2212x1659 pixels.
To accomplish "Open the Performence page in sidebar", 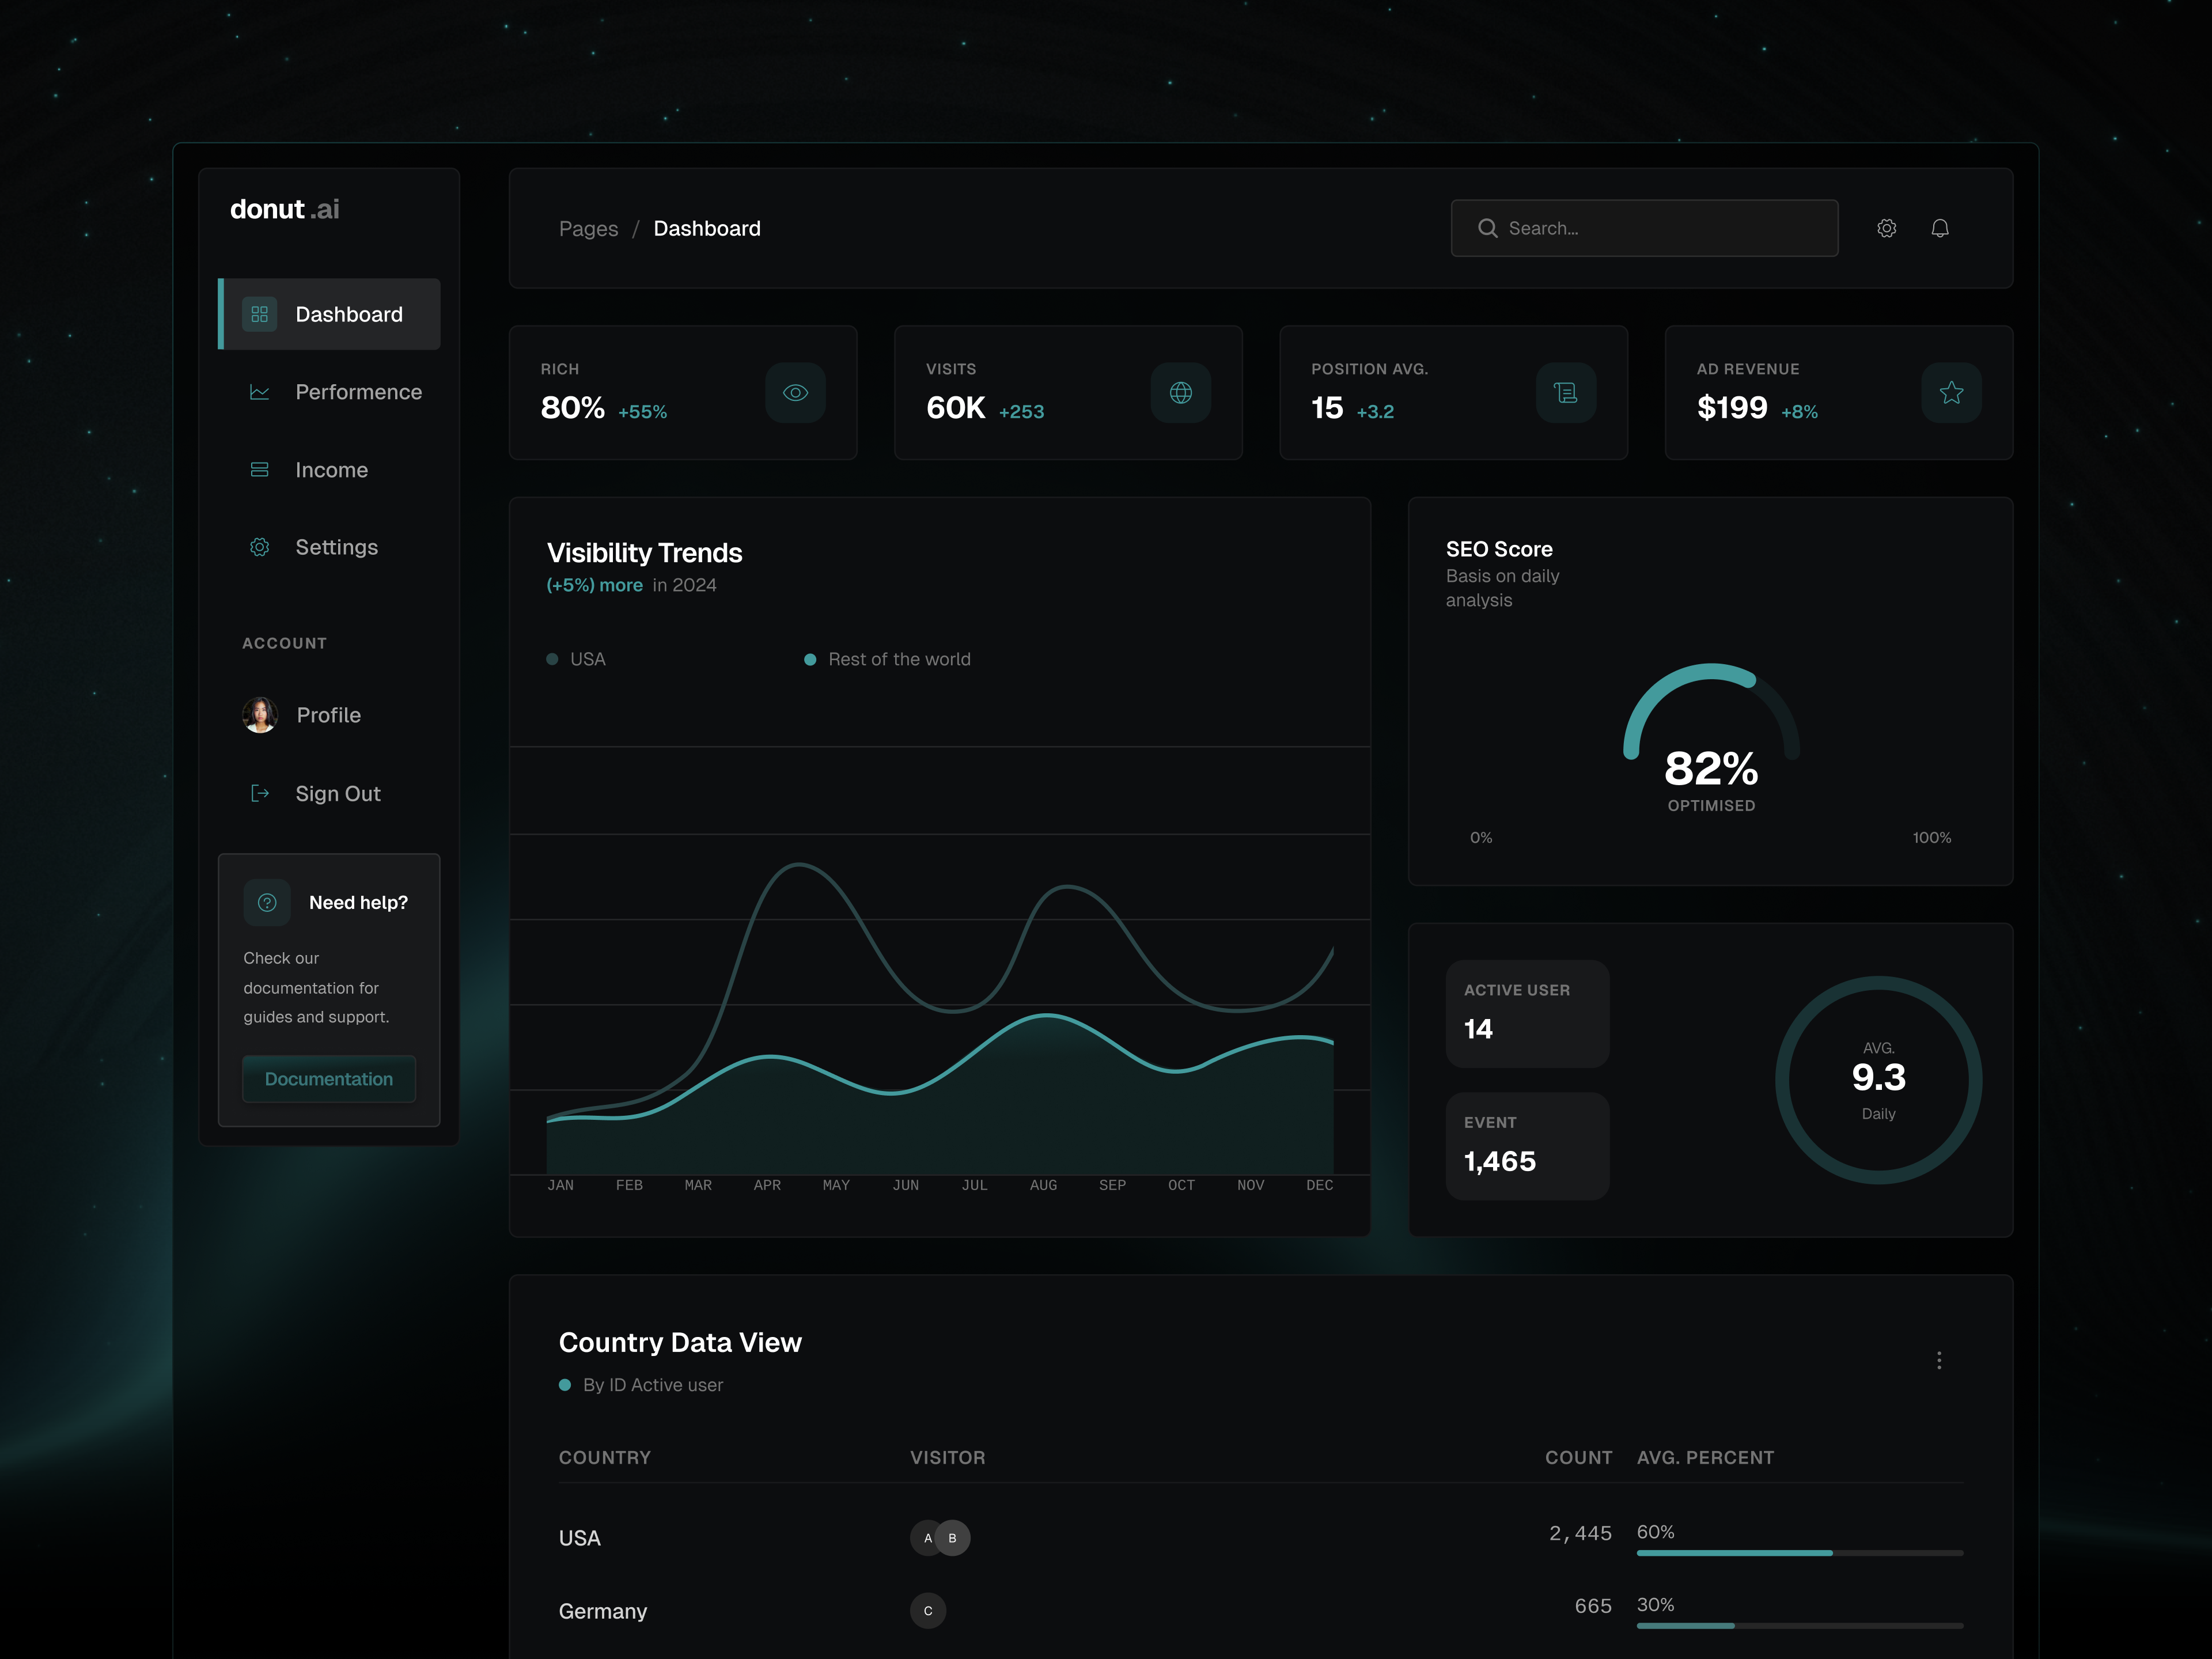I will coord(329,392).
